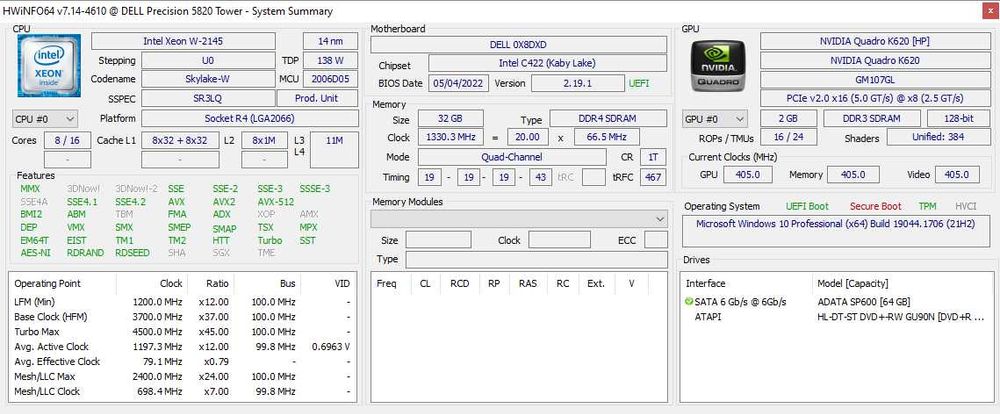Click the memory module ECC box
The height and width of the screenshot is (414, 1000).
point(656,240)
